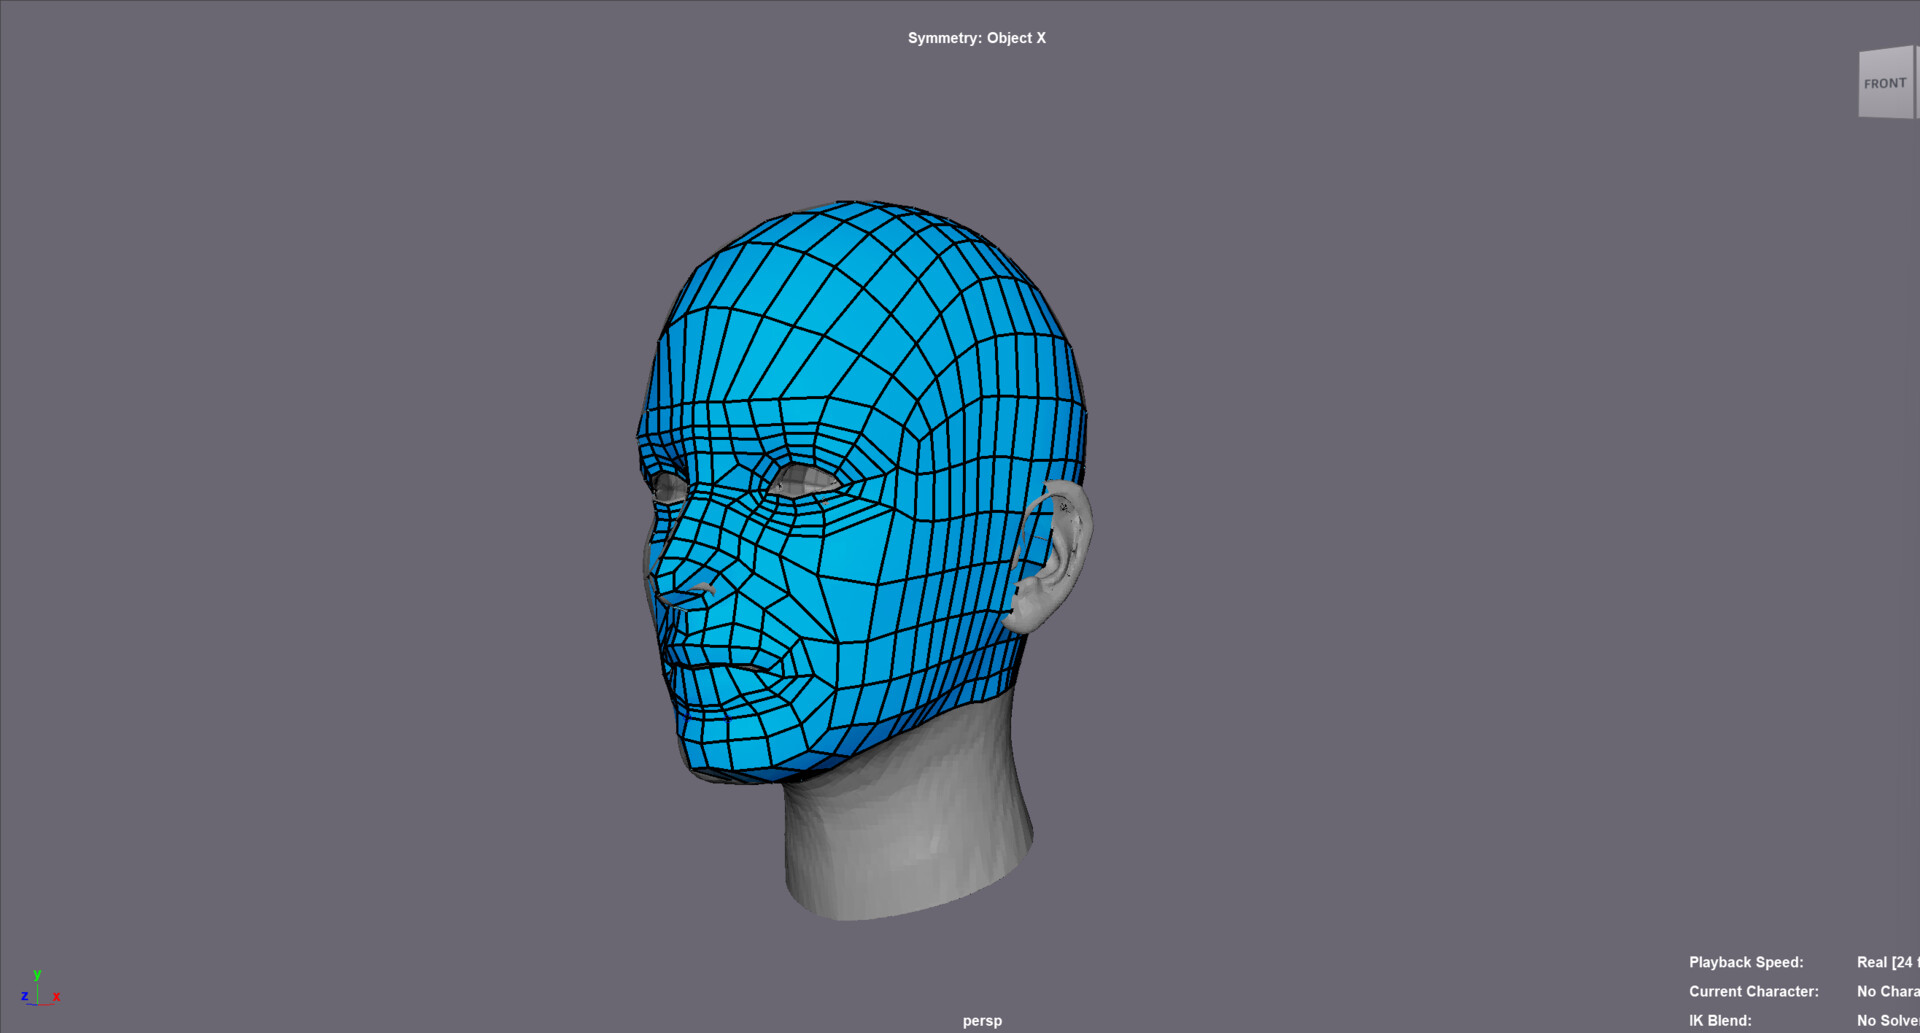Click the Z axis of the axis gizmo
This screenshot has width=1920, height=1033.
coord(24,996)
